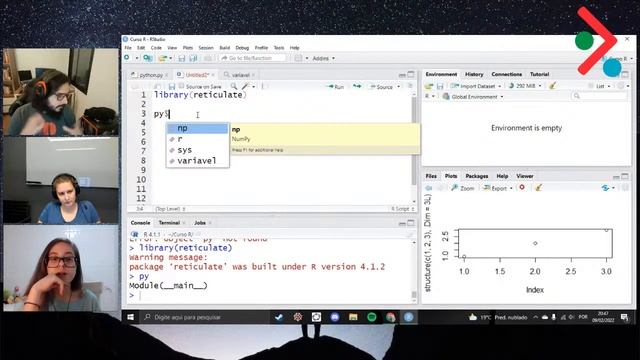The width and height of the screenshot is (640, 360).
Task: Click the find/replace magnifier in editor
Action: (x=233, y=86)
